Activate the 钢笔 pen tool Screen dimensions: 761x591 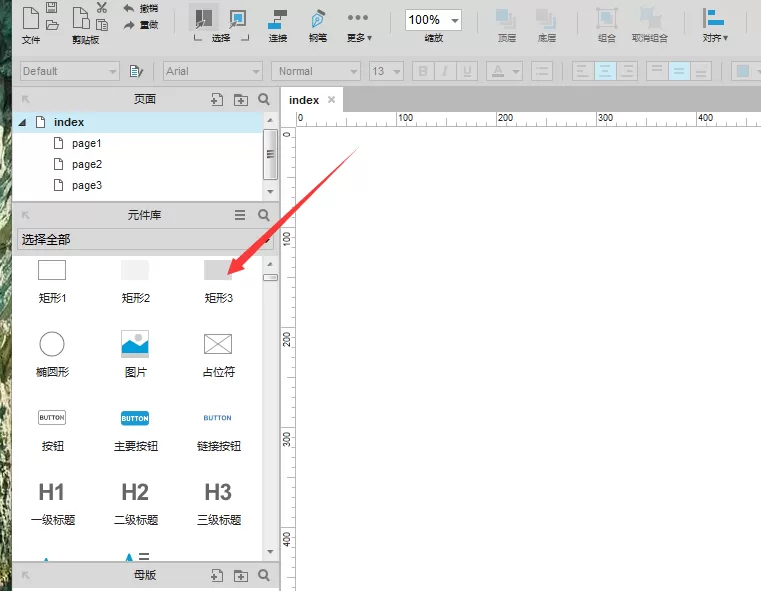[x=318, y=25]
